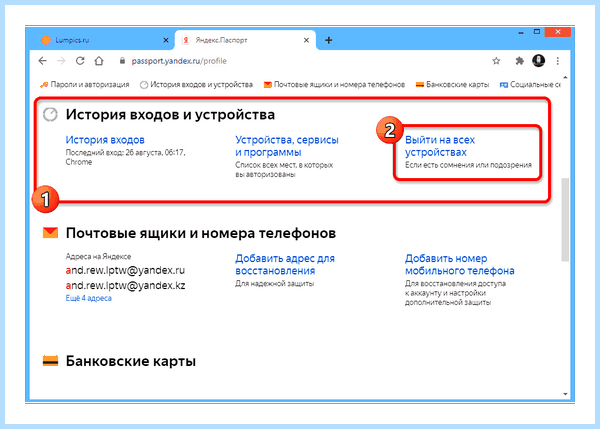
Task: Minimize the browser window
Action: 521,33
